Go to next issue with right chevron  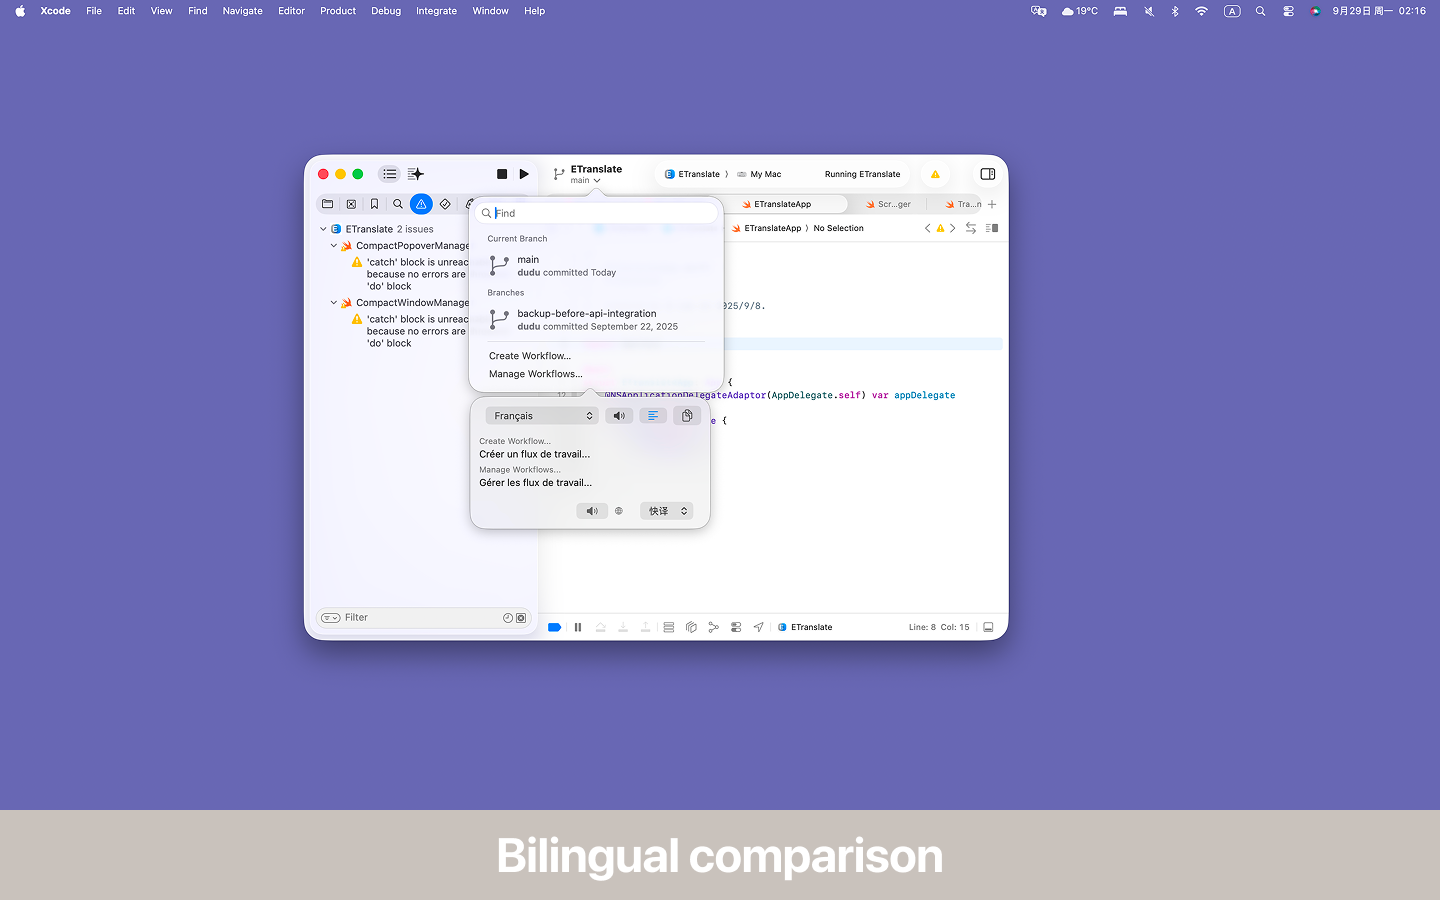pos(952,228)
